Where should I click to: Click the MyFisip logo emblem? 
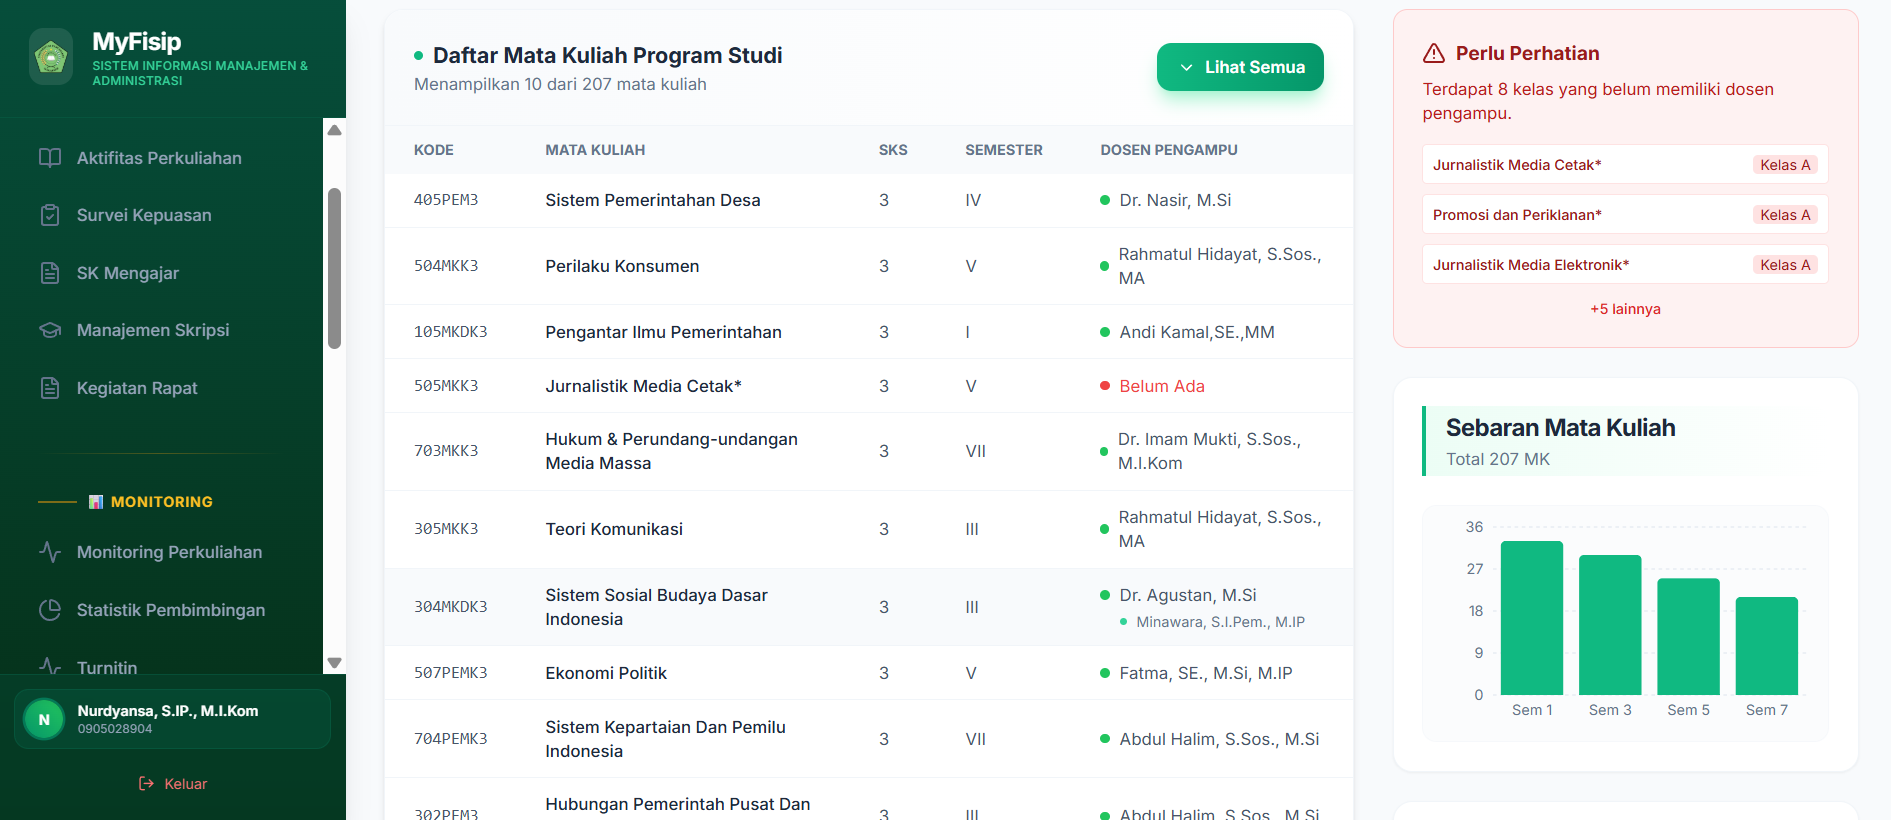point(51,56)
